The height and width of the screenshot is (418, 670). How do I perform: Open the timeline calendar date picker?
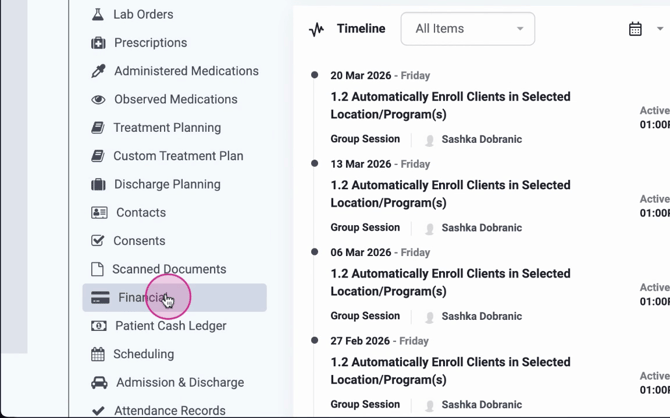click(x=635, y=29)
